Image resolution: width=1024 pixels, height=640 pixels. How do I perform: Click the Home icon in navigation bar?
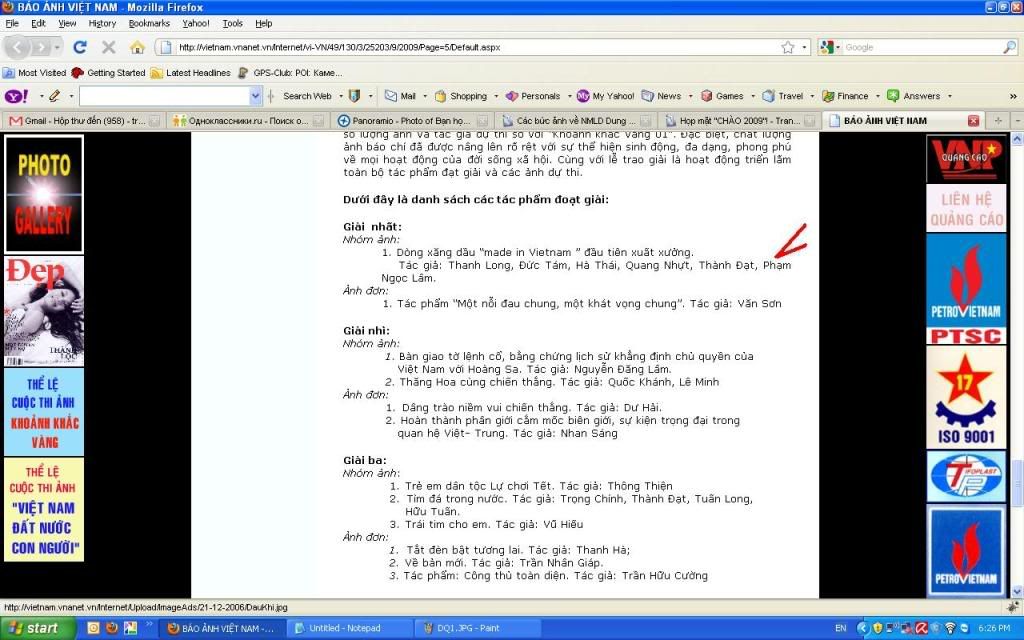(x=137, y=47)
